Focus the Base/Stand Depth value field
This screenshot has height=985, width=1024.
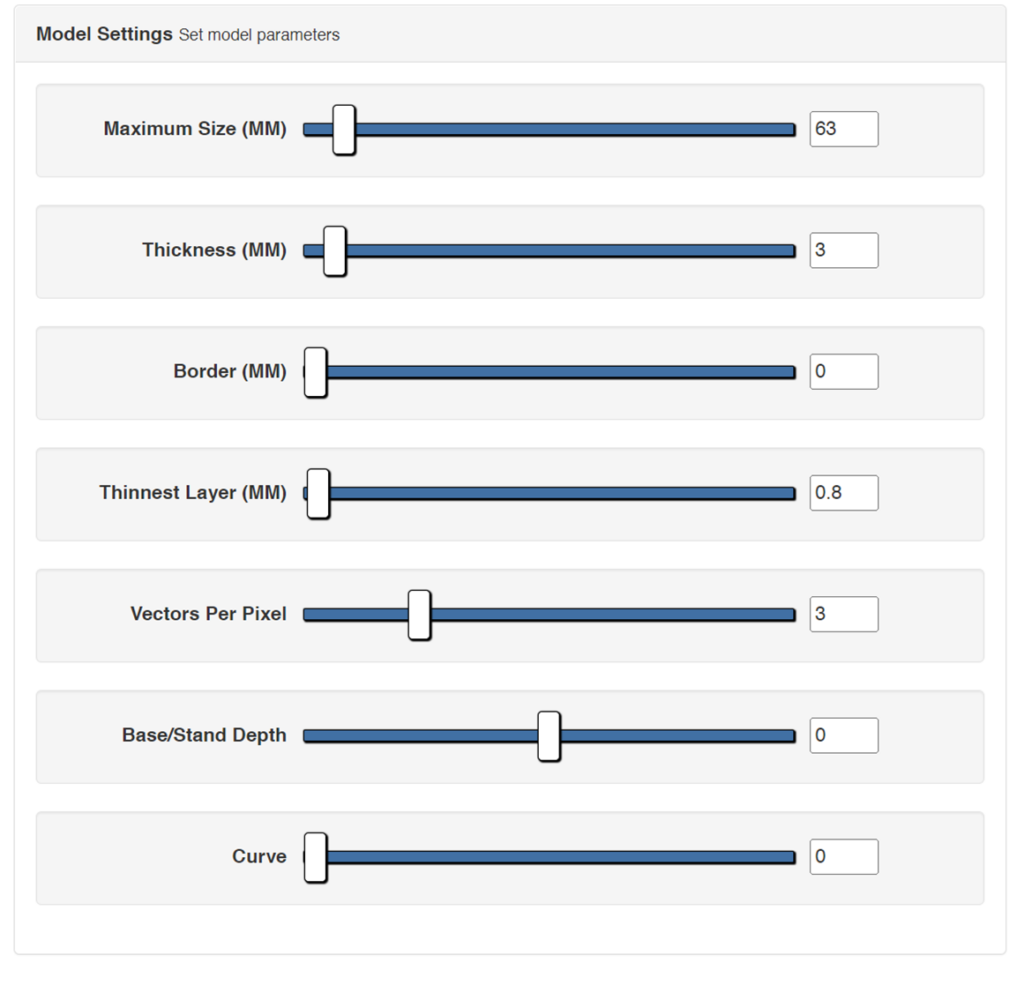844,735
